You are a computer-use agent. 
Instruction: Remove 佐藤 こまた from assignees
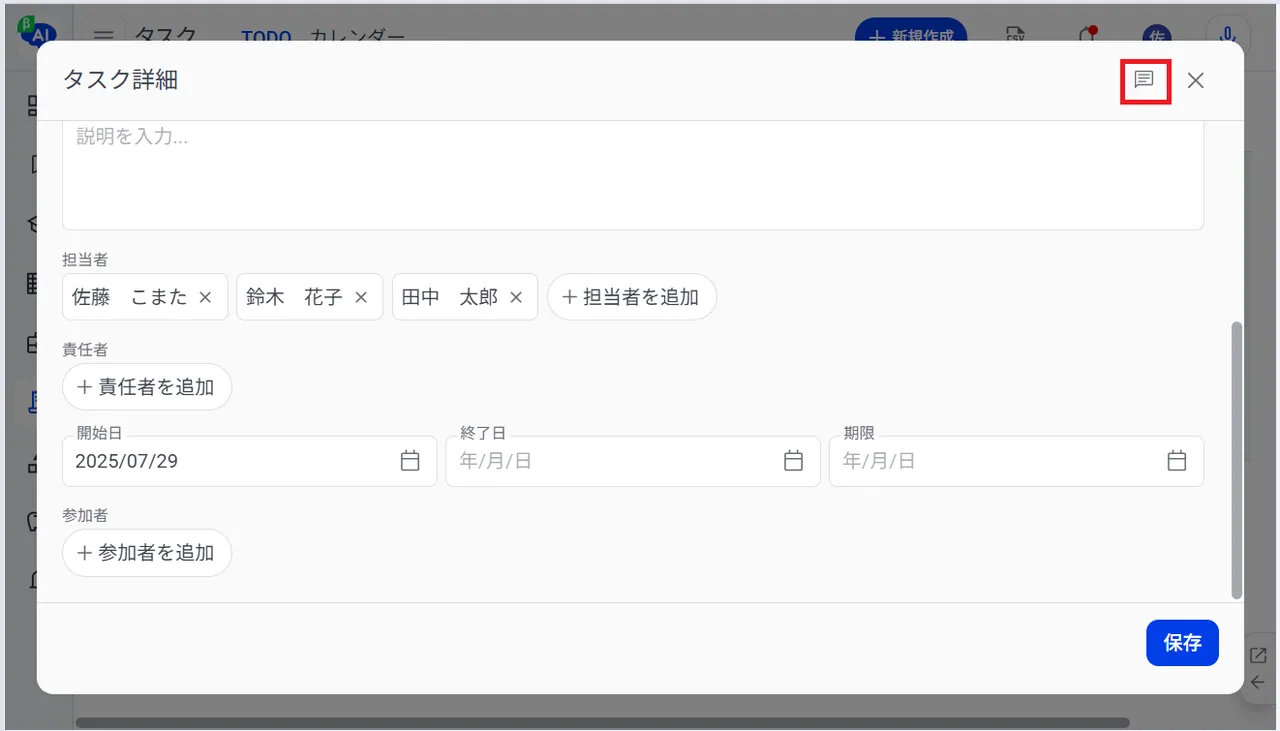205,297
